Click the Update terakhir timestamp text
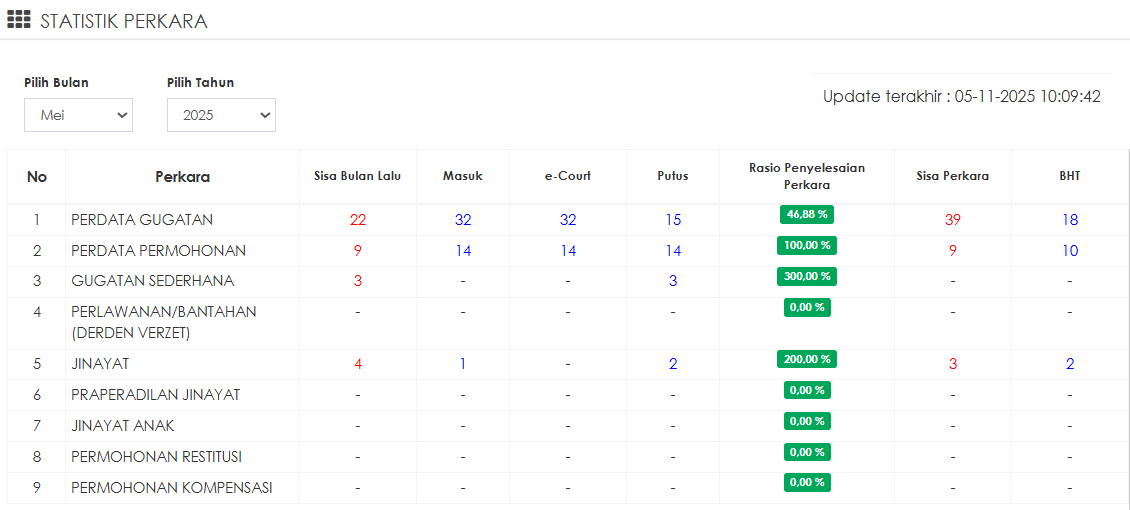 coord(961,97)
